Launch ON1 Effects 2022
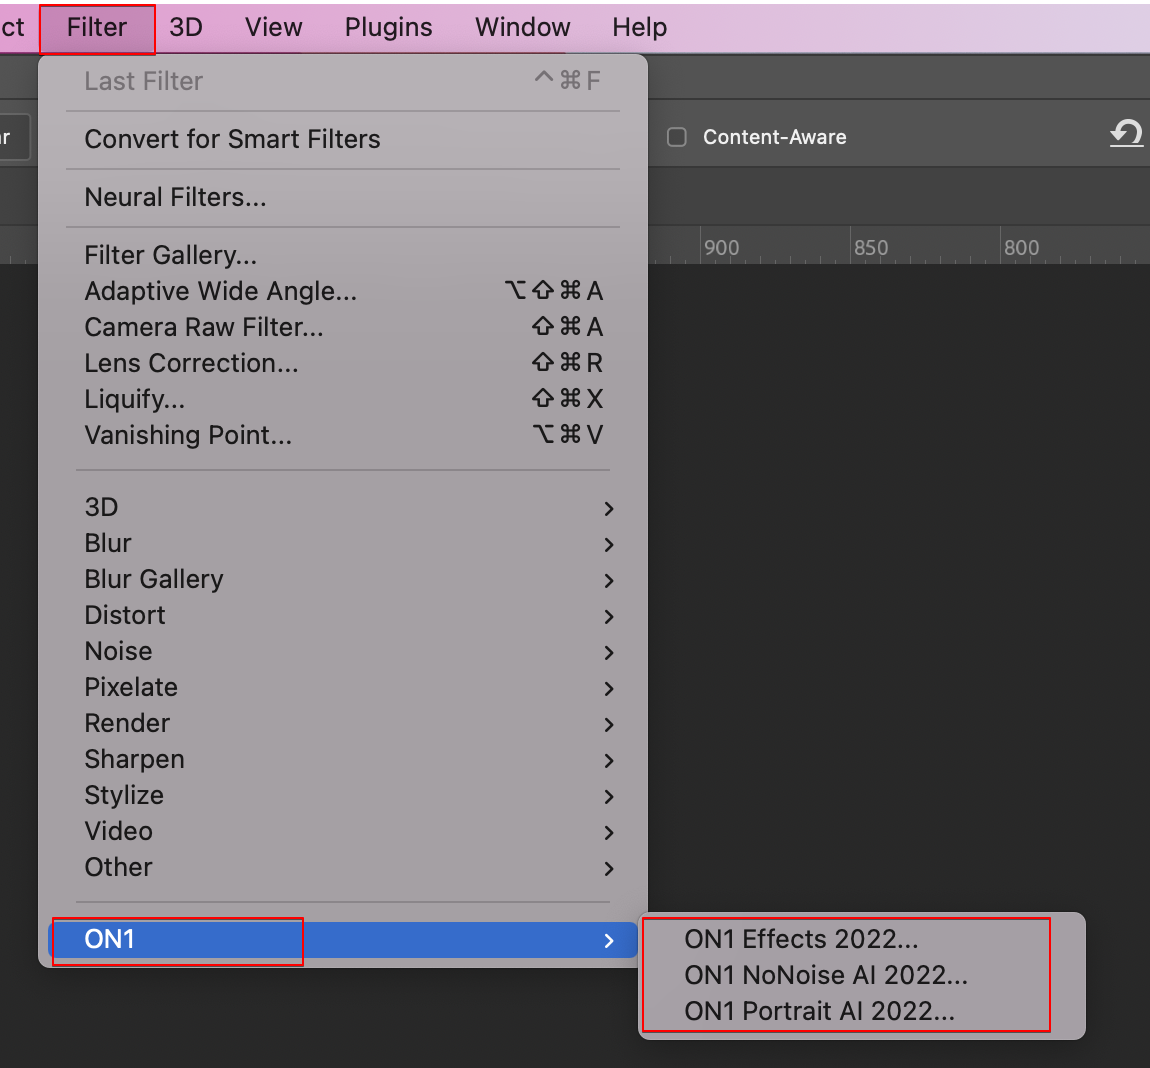The width and height of the screenshot is (1150, 1068). pos(800,939)
